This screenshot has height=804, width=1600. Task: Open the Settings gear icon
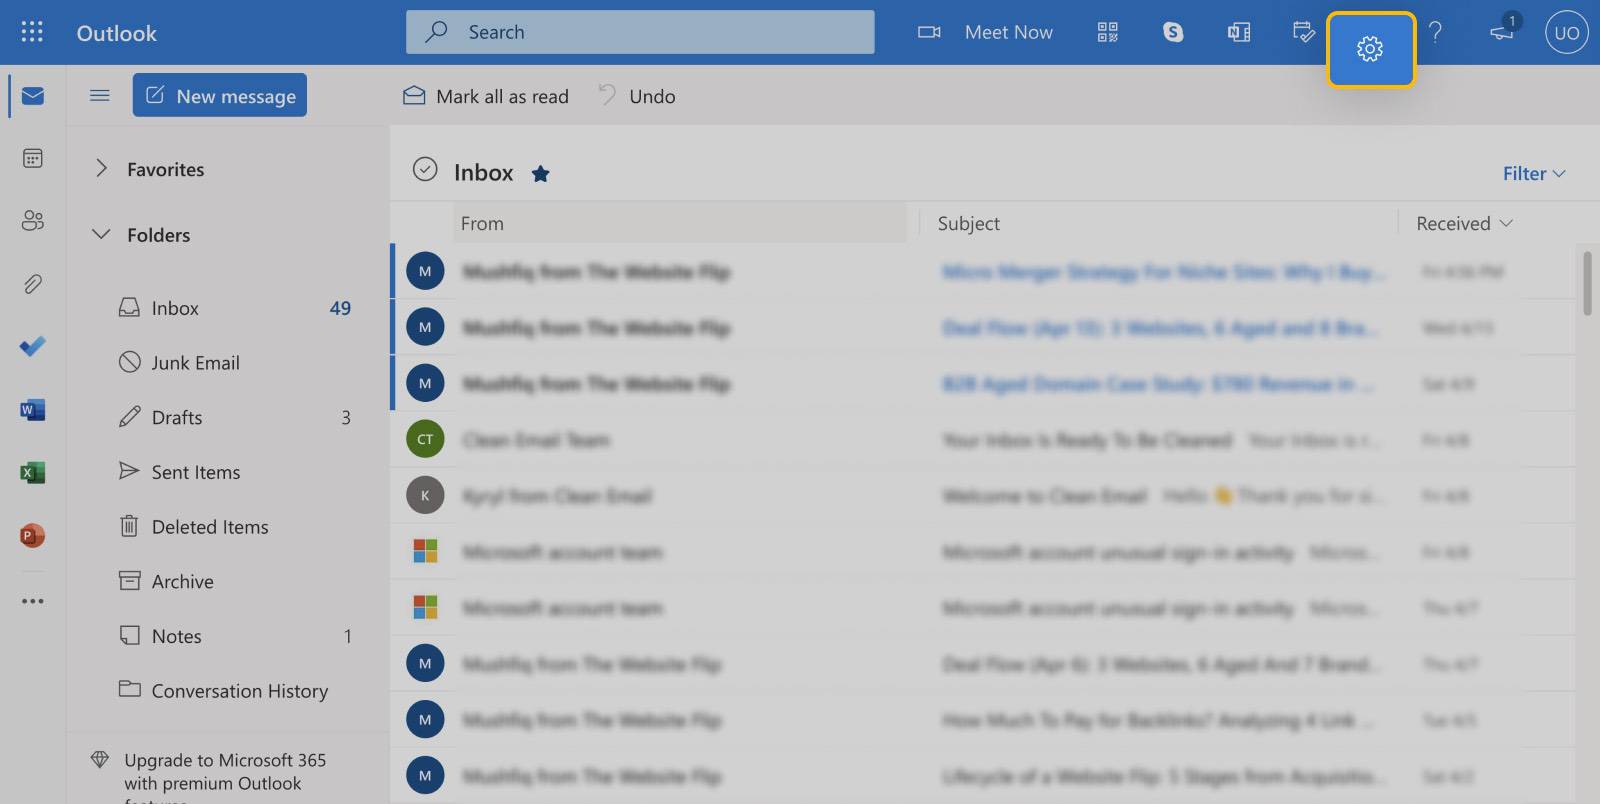[x=1369, y=49]
